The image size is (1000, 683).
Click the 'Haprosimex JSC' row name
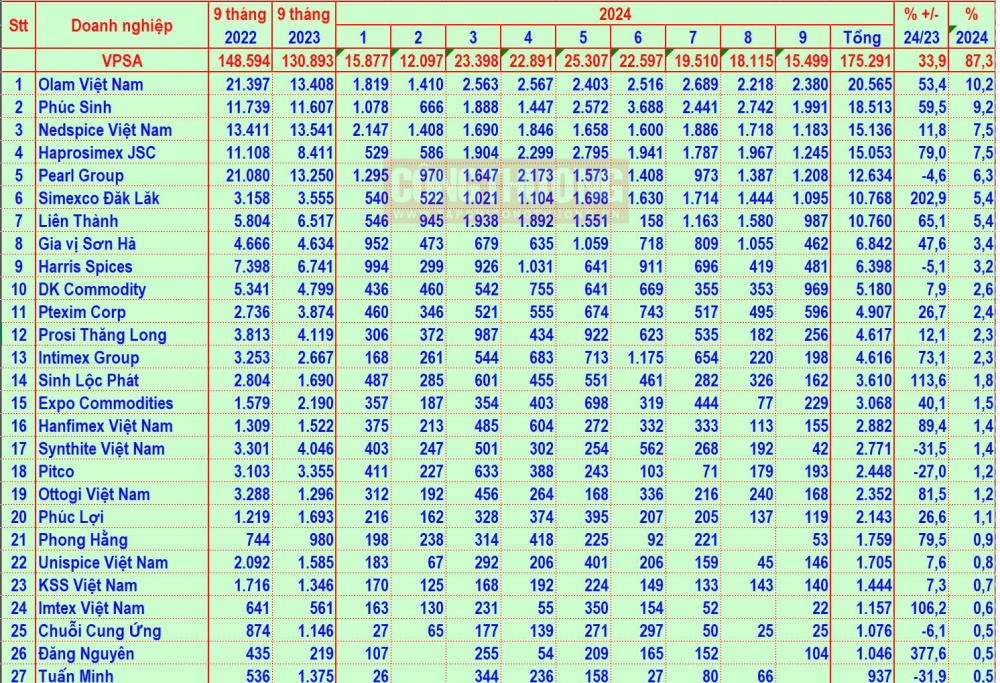97,153
